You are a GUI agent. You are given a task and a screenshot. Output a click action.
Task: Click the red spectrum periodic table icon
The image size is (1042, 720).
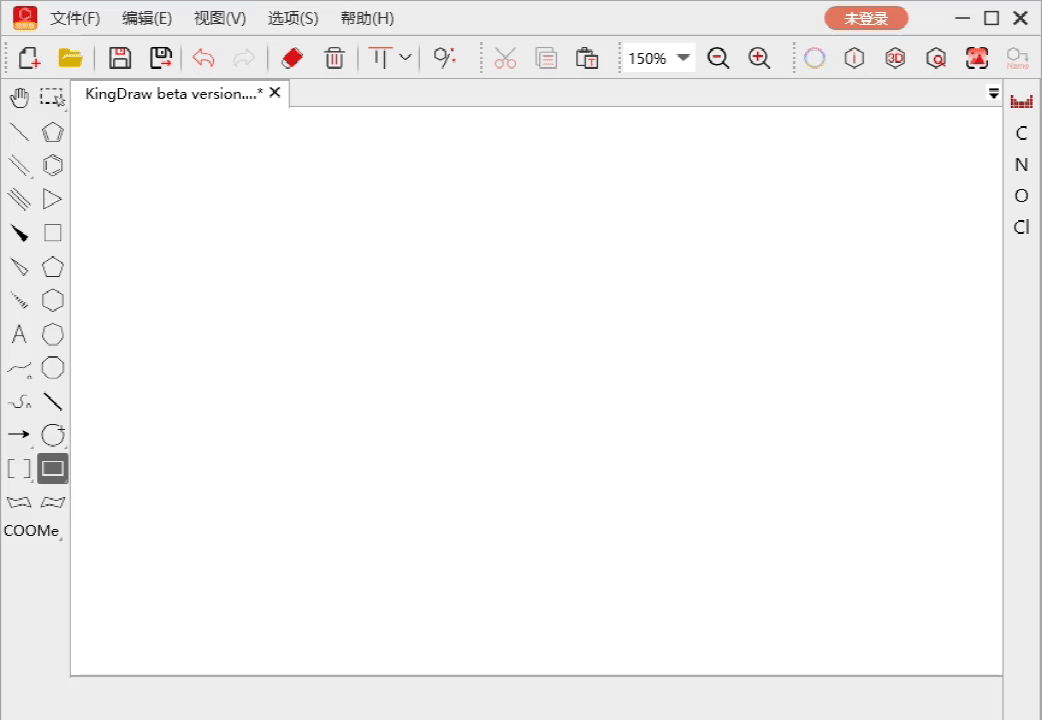1021,102
